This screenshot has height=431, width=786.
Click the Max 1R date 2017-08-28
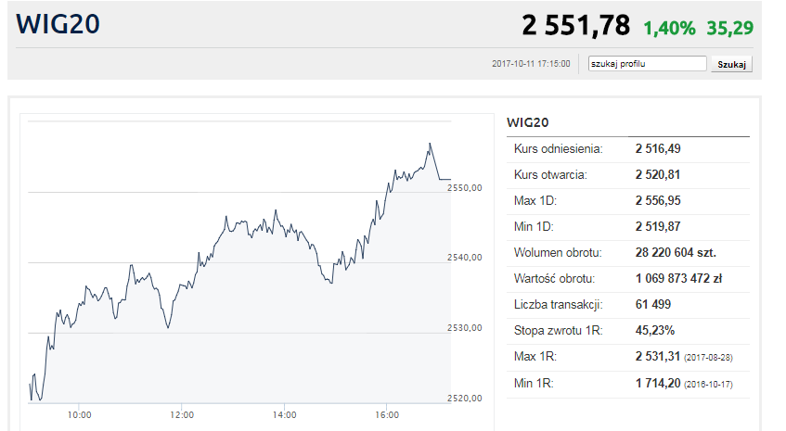coord(708,358)
